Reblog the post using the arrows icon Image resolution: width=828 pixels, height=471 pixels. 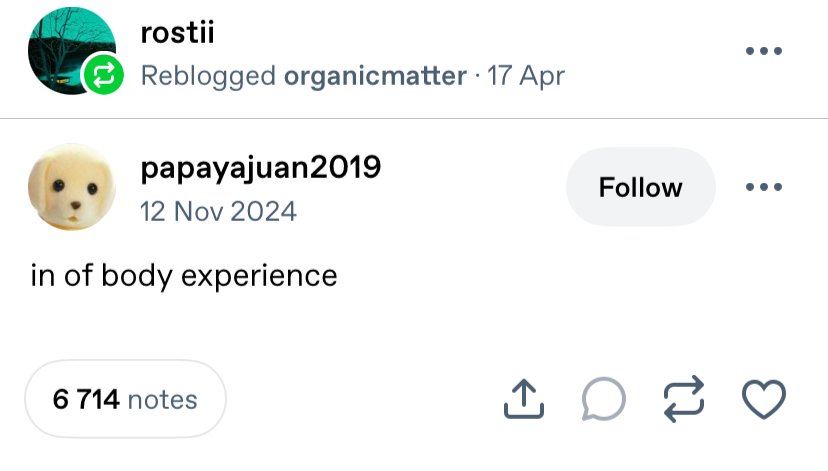pyautogui.click(x=684, y=400)
